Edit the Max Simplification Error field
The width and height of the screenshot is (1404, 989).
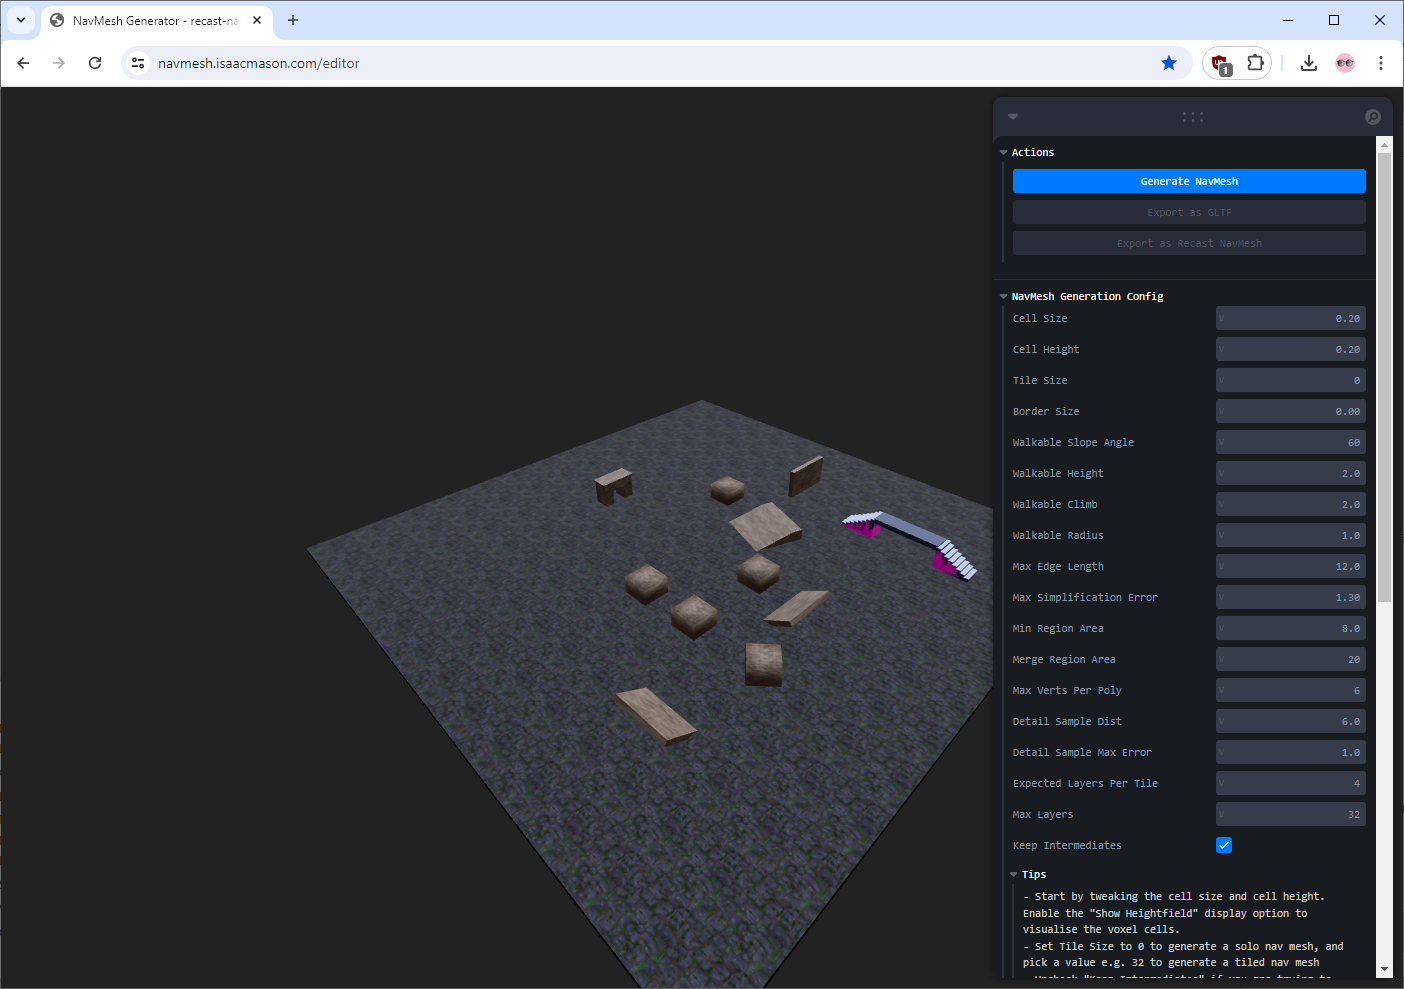coord(1290,597)
